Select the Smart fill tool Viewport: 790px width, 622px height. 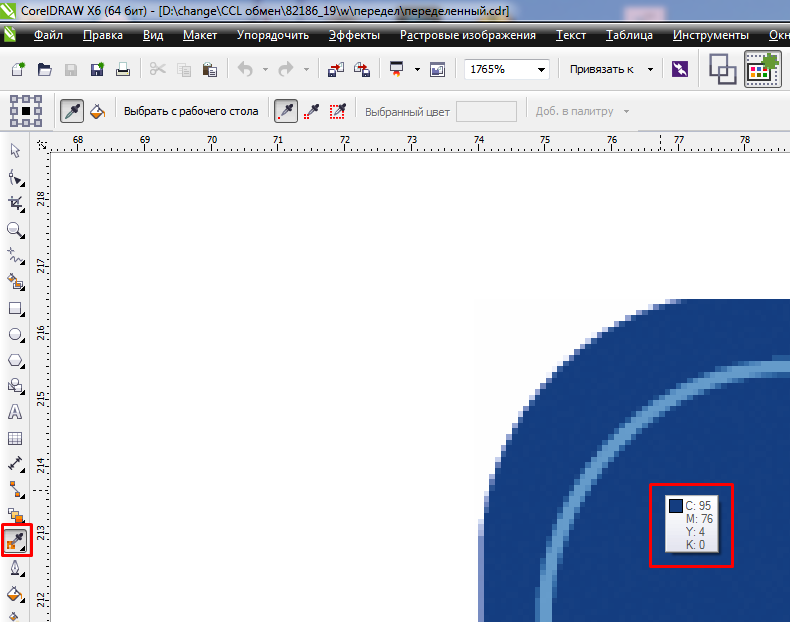16,283
